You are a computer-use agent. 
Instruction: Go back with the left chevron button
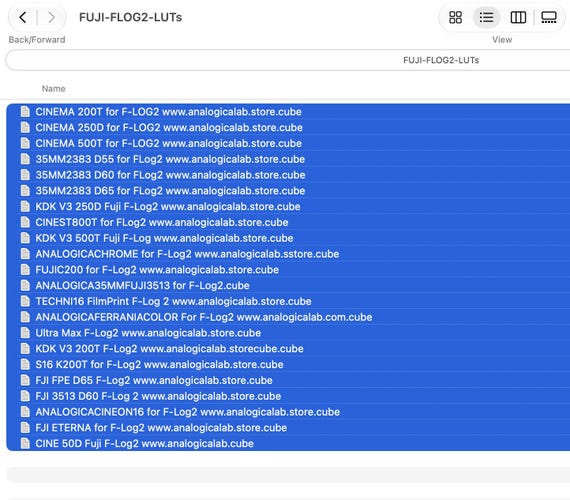coord(23,17)
